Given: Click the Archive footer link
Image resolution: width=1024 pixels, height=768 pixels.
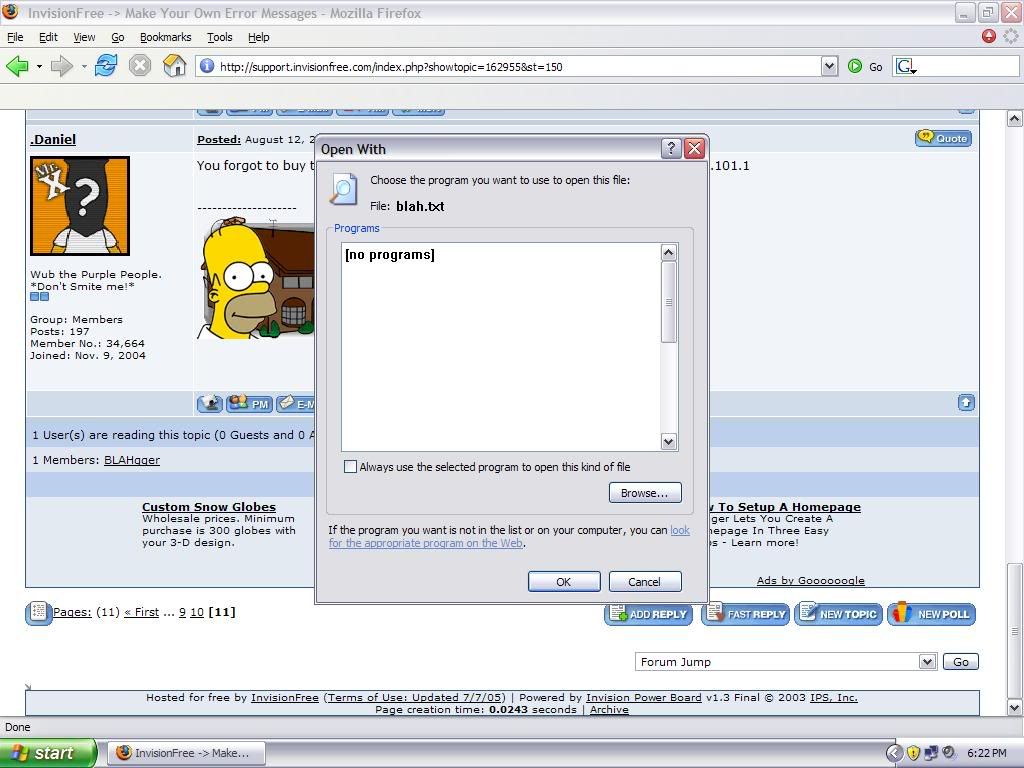Looking at the screenshot, I should [x=609, y=709].
